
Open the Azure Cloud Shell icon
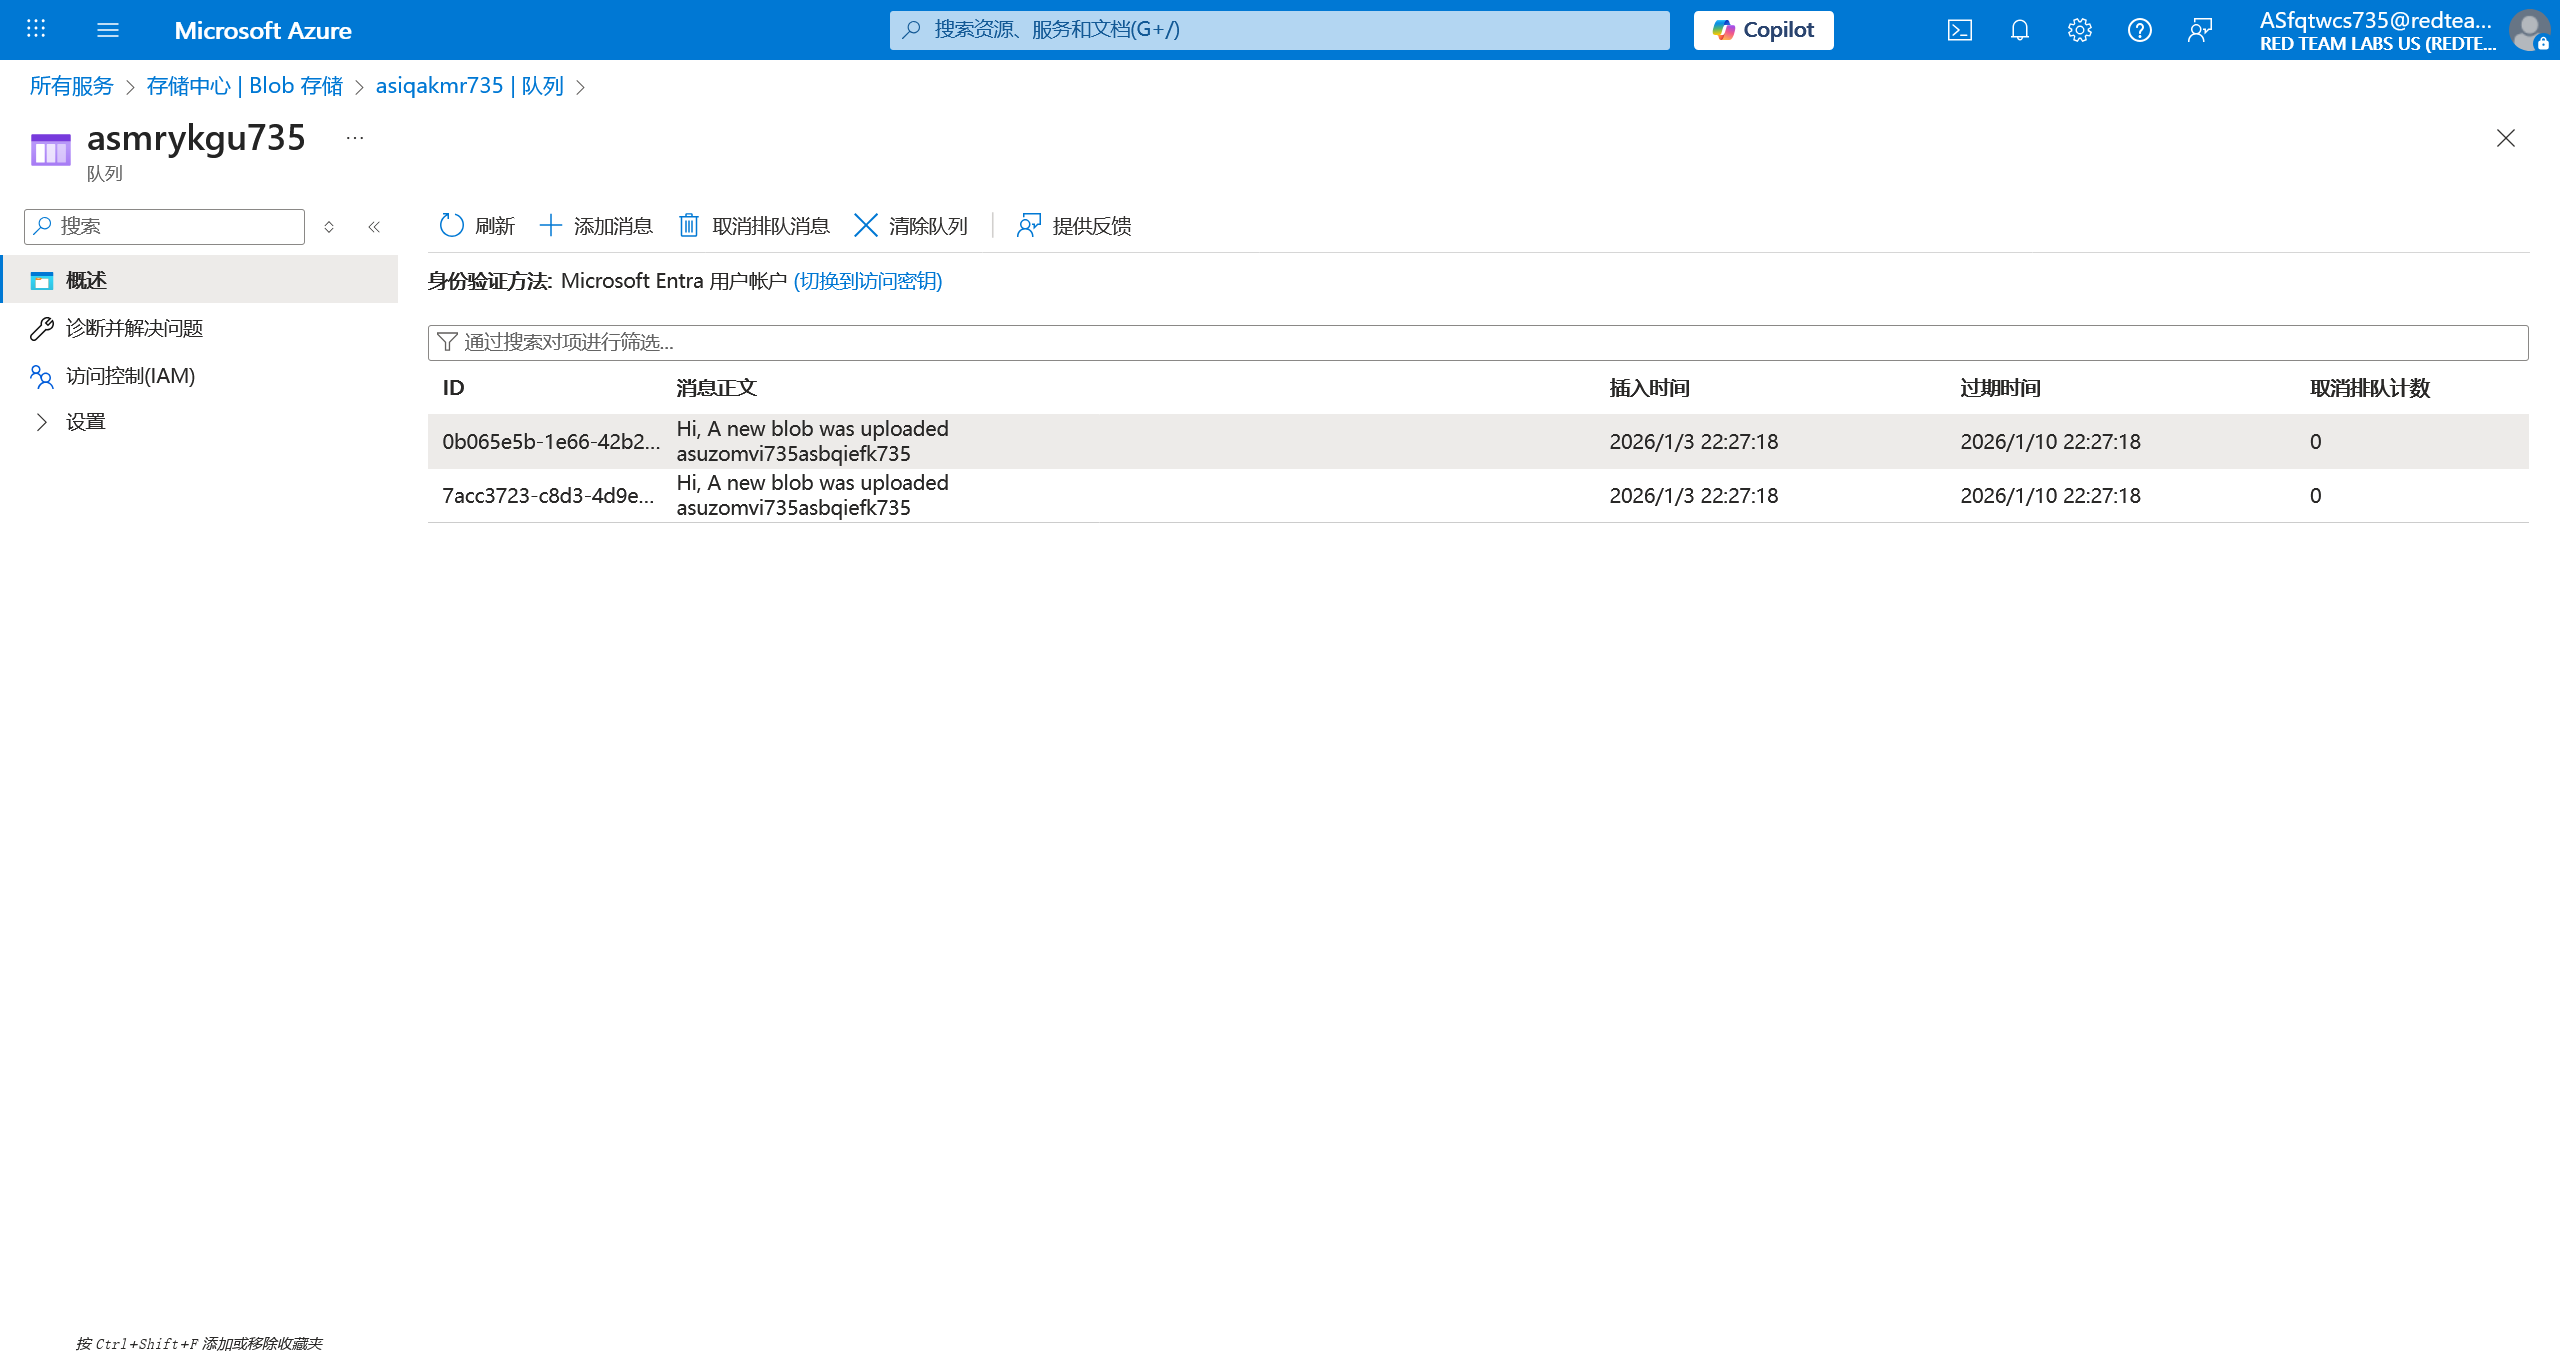pyautogui.click(x=1959, y=30)
